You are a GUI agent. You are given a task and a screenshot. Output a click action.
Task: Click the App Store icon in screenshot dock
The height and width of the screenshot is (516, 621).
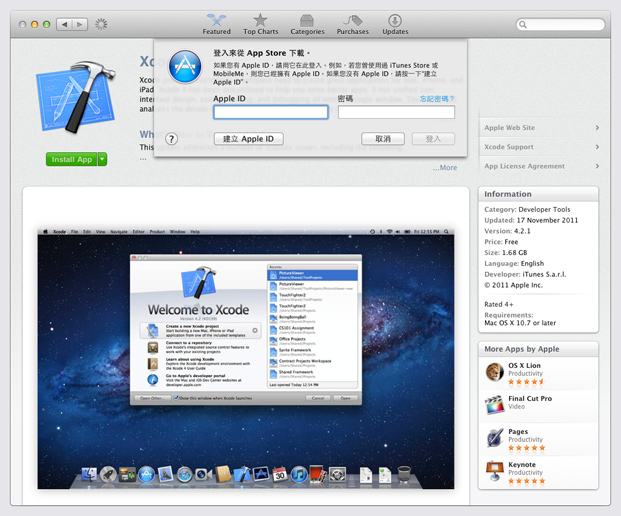147,474
